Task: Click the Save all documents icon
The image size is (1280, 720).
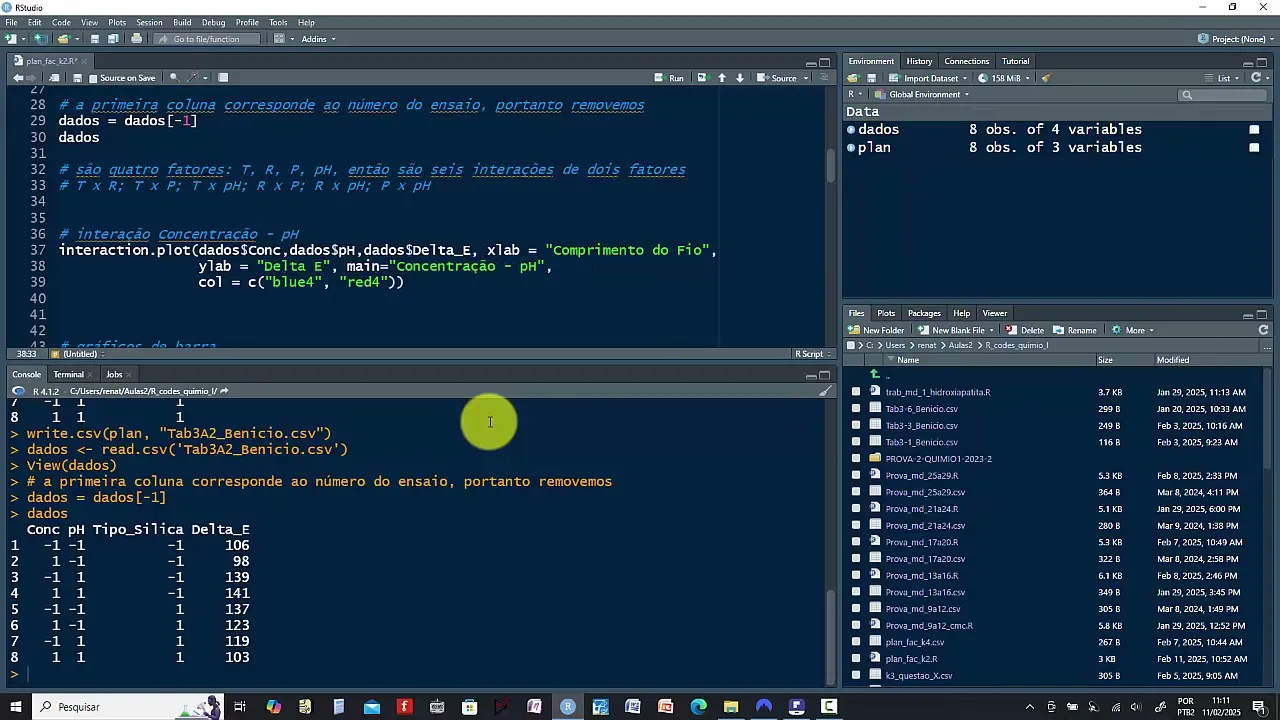Action: 113,39
